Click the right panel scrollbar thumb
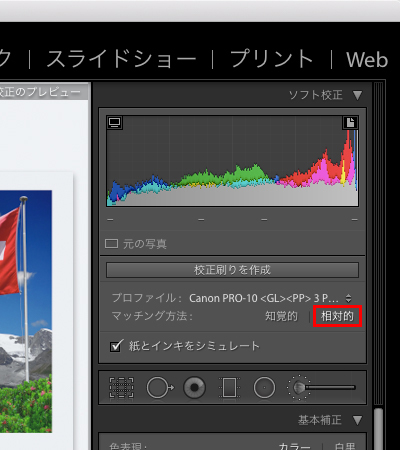Image resolution: width=400 pixels, height=450 pixels. tap(378, 428)
